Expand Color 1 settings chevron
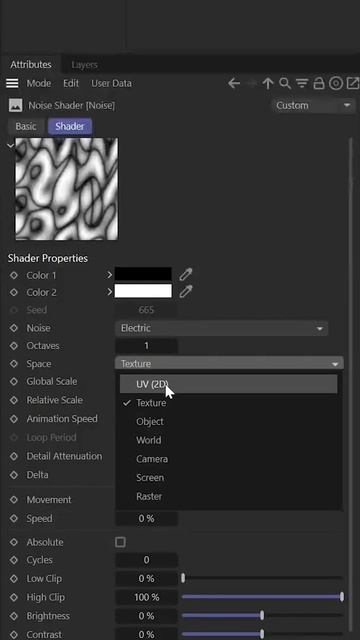This screenshot has width=360, height=640. (x=109, y=275)
